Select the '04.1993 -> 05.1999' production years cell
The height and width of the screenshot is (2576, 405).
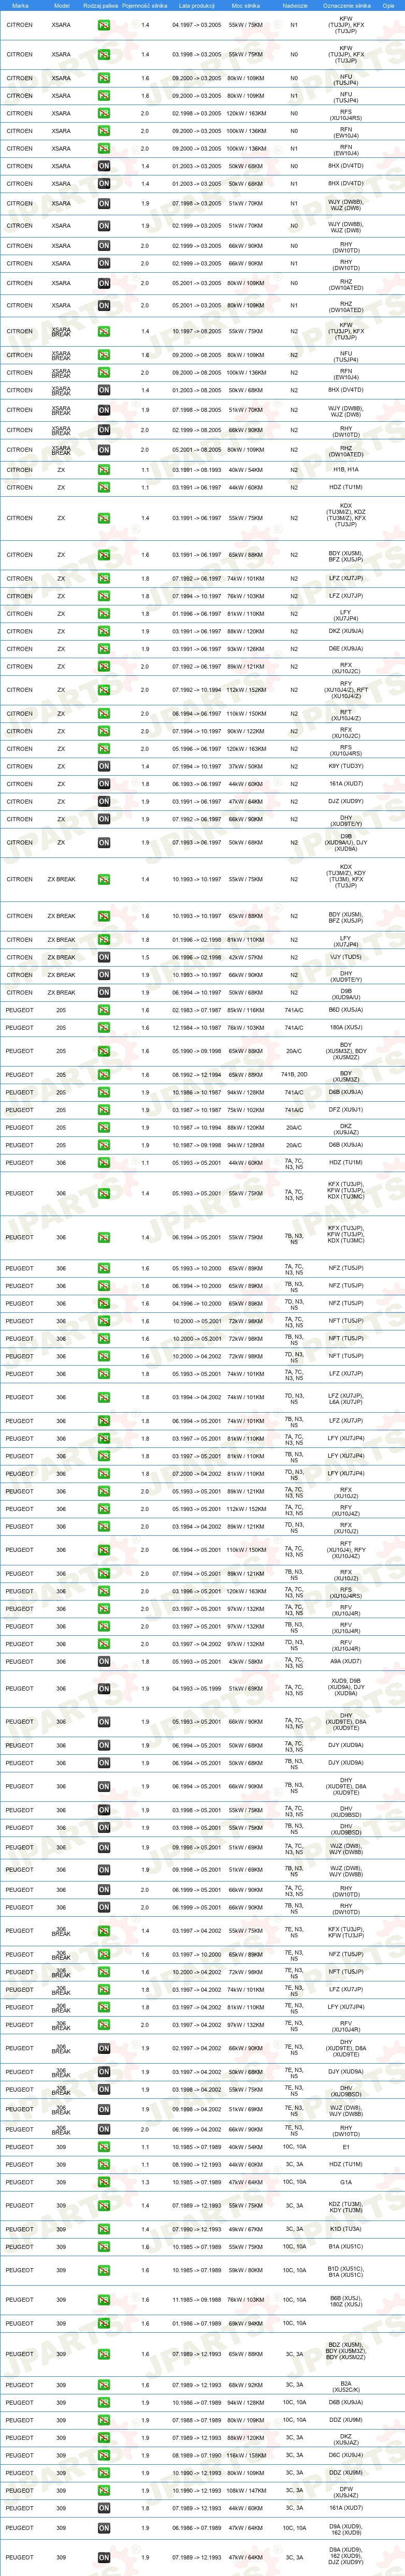pyautogui.click(x=197, y=1689)
